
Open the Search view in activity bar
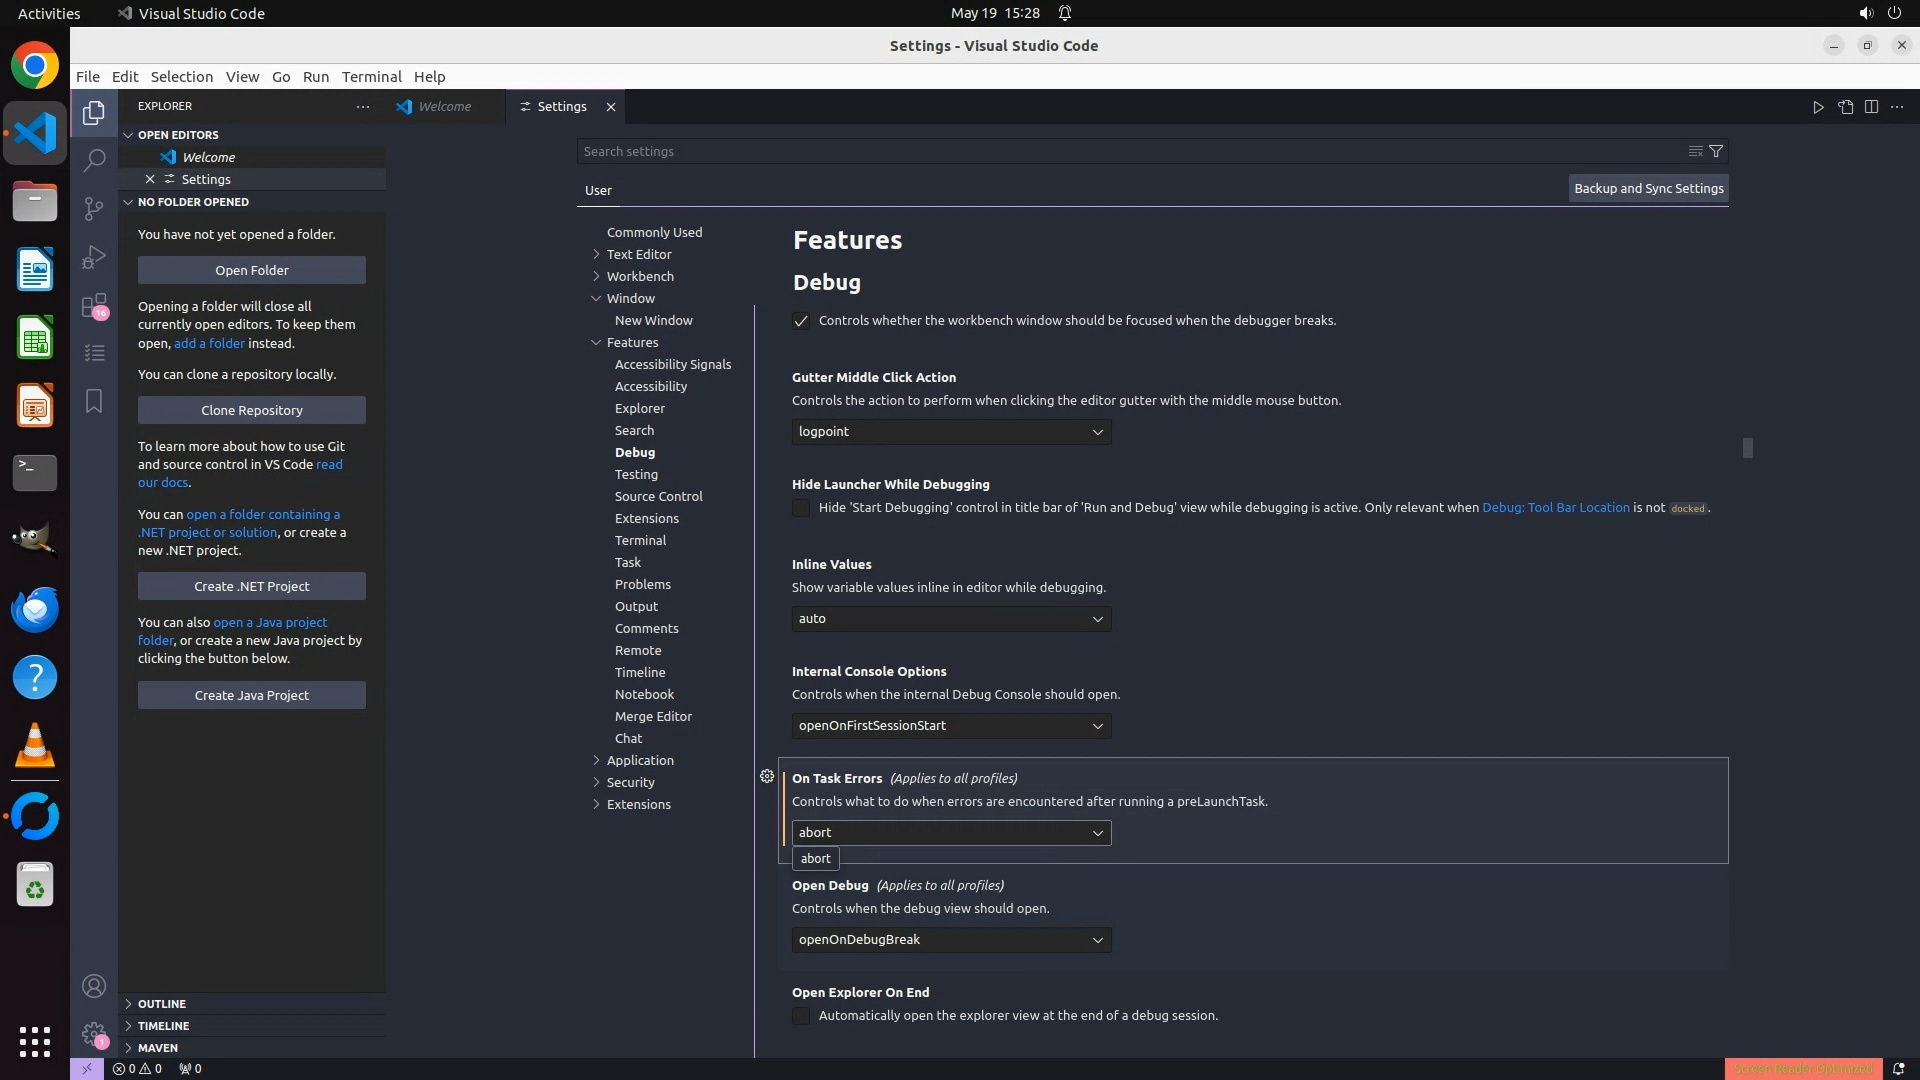click(94, 160)
